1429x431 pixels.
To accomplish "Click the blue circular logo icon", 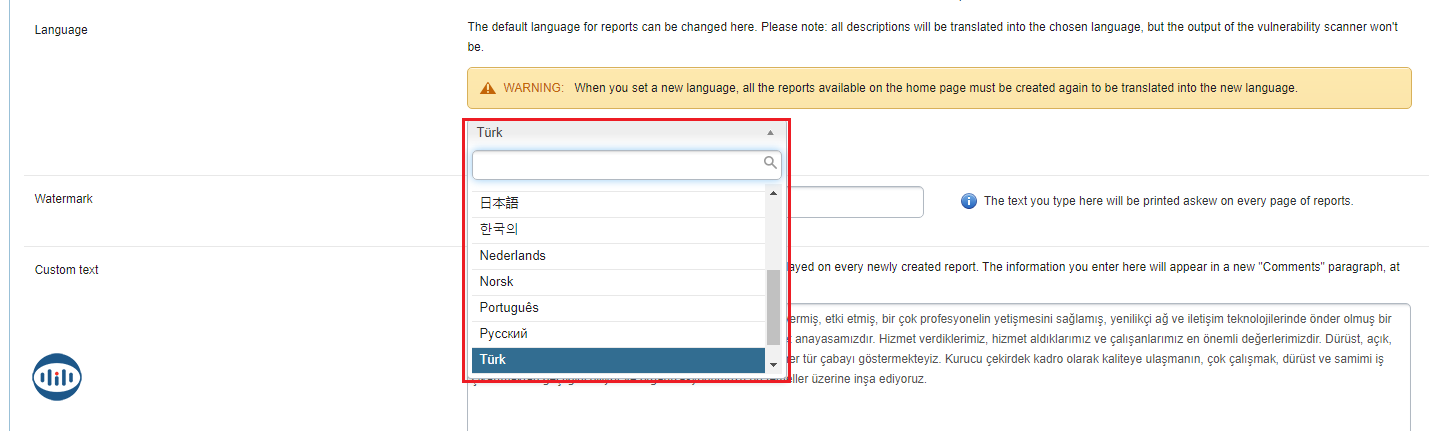I will [x=57, y=377].
